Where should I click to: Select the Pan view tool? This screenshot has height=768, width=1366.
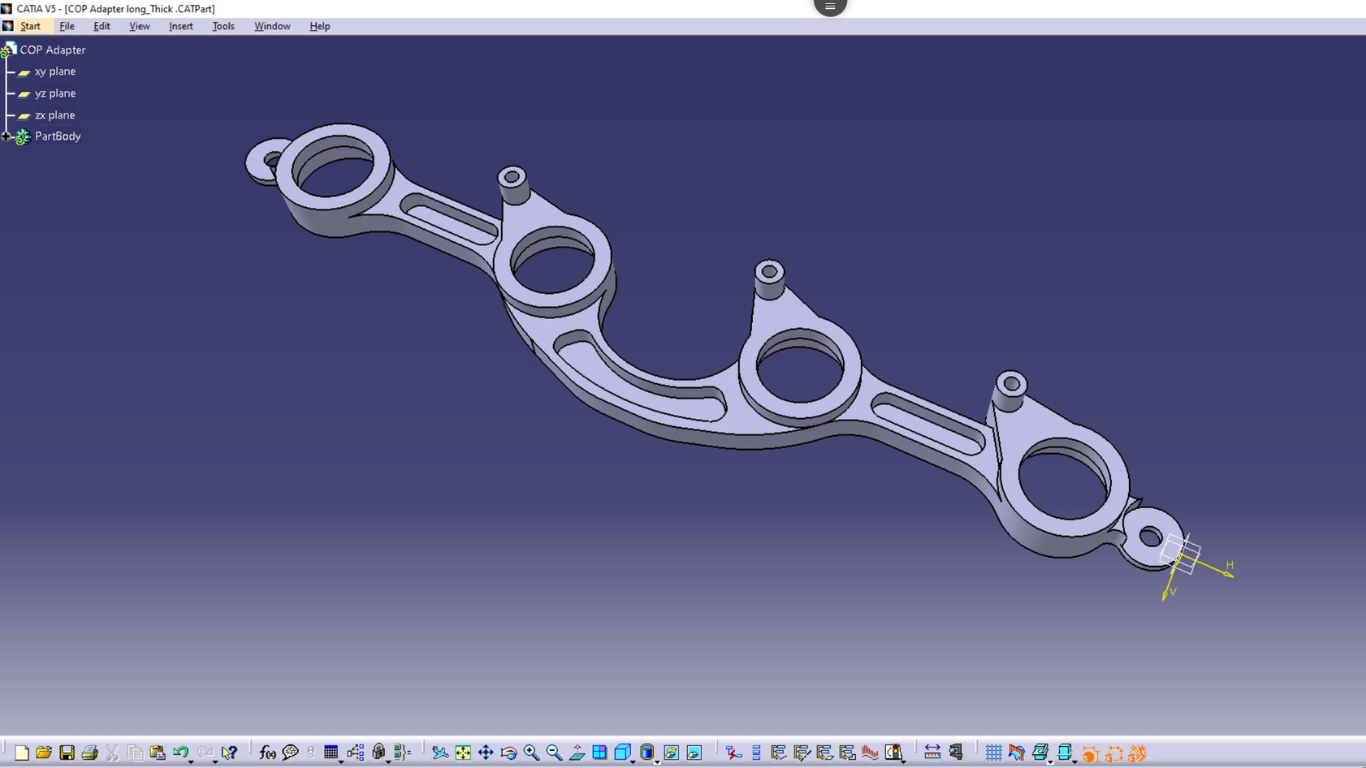click(486, 753)
